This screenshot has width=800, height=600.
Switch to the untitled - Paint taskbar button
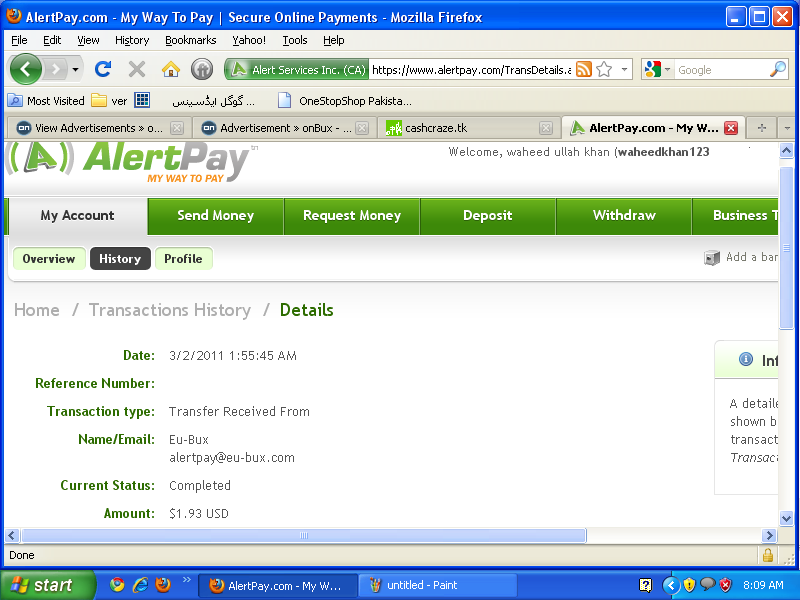pos(437,585)
